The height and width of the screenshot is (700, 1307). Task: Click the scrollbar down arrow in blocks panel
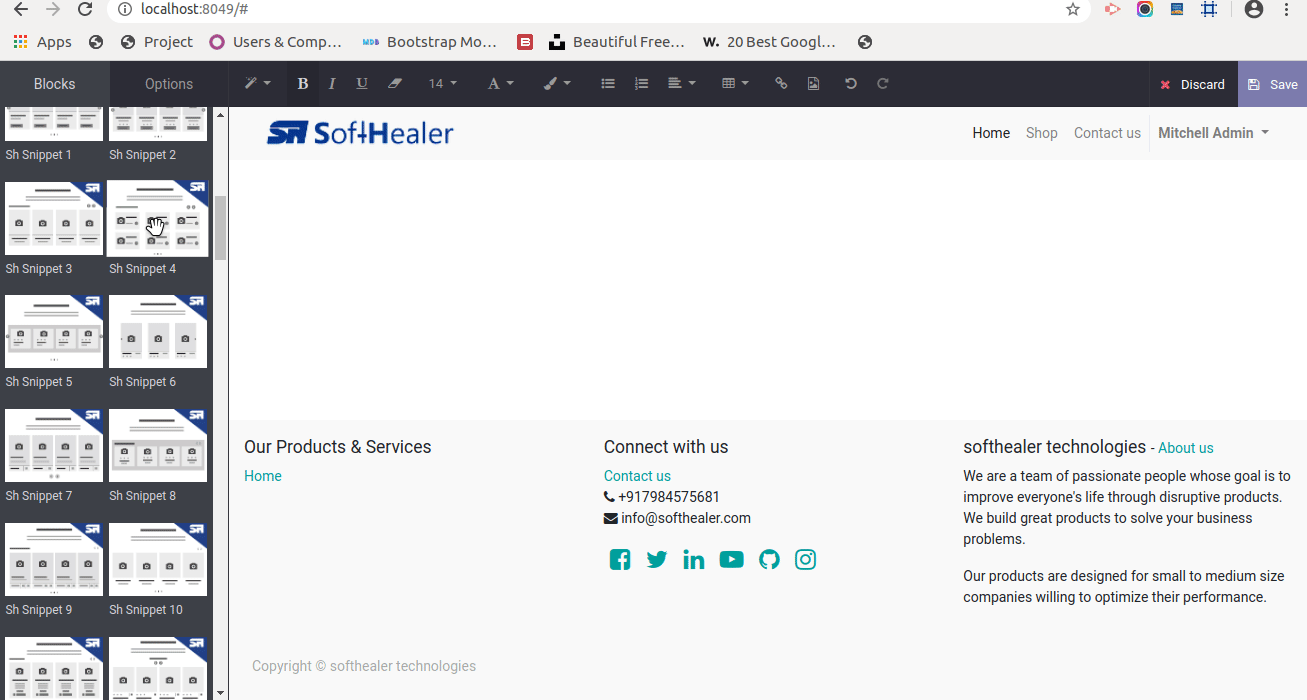221,692
